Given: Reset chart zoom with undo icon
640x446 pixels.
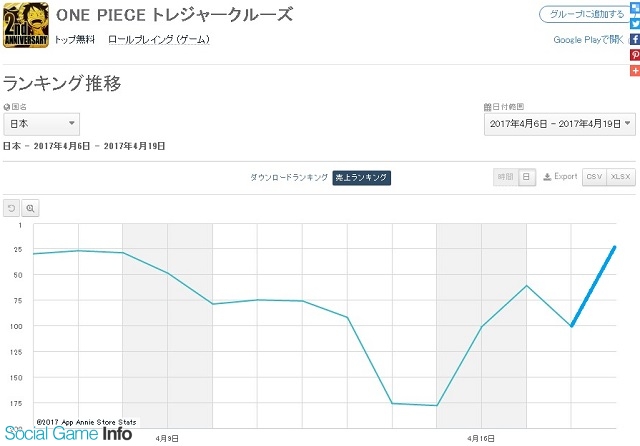Looking at the screenshot, I should 11,208.
